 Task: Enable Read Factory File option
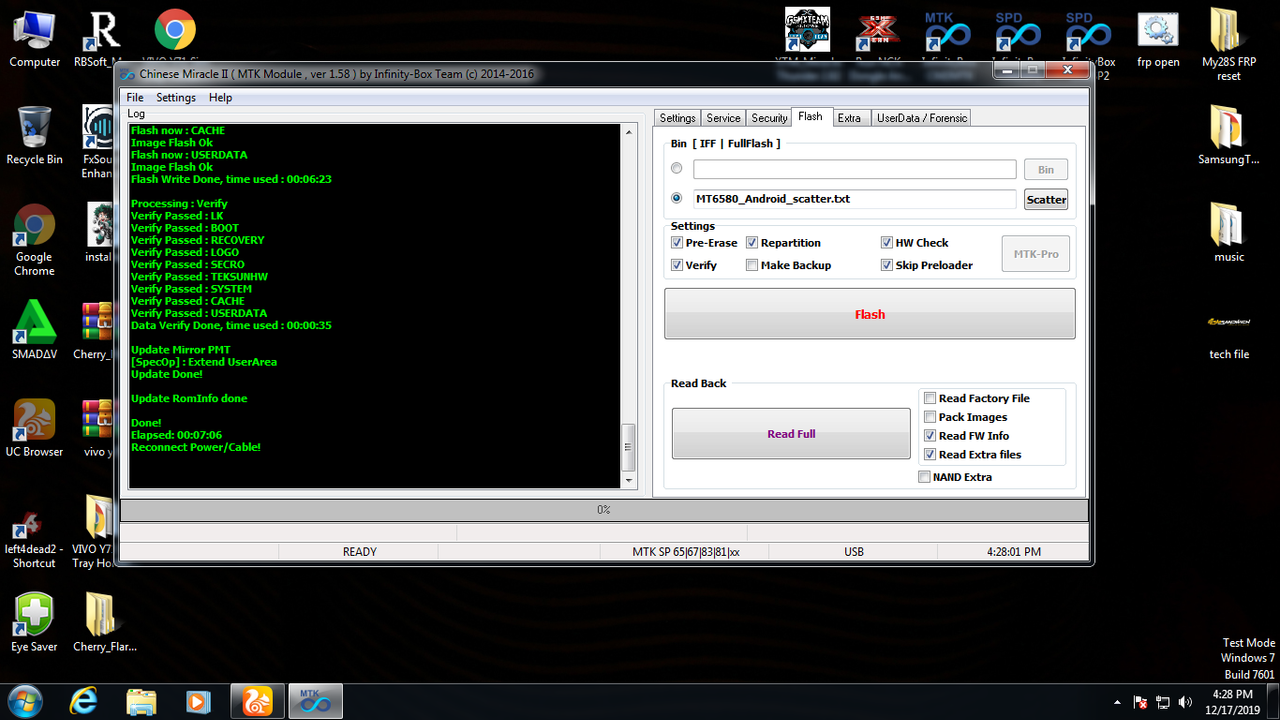pyautogui.click(x=930, y=398)
